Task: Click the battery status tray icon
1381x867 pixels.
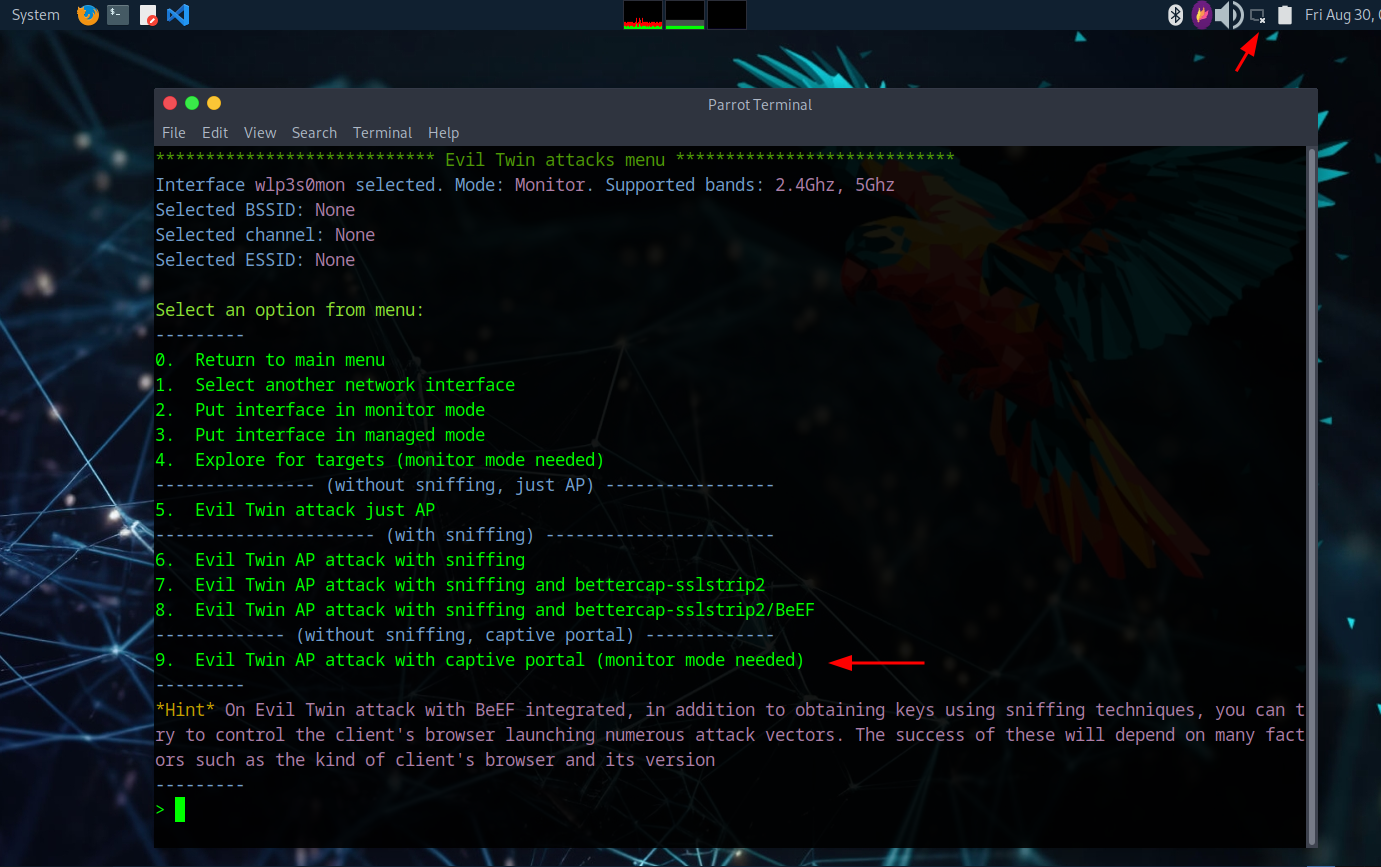Action: point(1285,15)
